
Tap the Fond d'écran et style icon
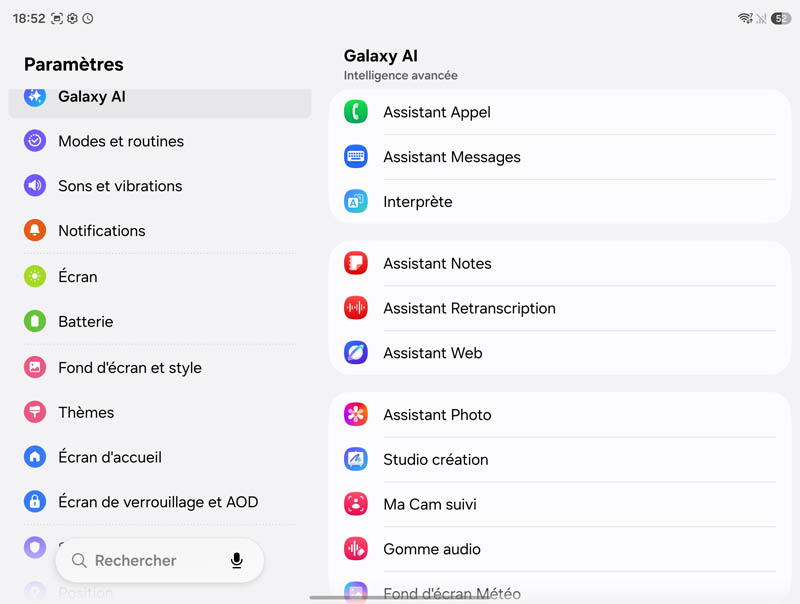tap(35, 367)
